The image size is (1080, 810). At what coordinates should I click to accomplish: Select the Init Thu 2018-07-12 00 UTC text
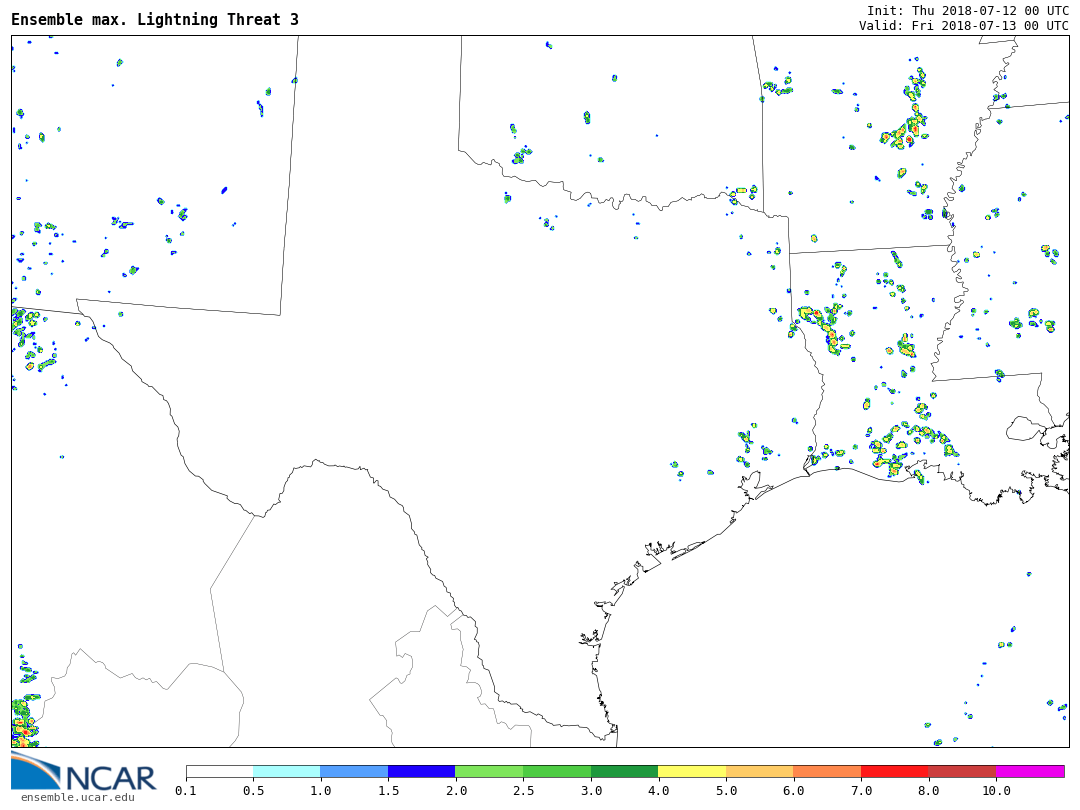967,10
